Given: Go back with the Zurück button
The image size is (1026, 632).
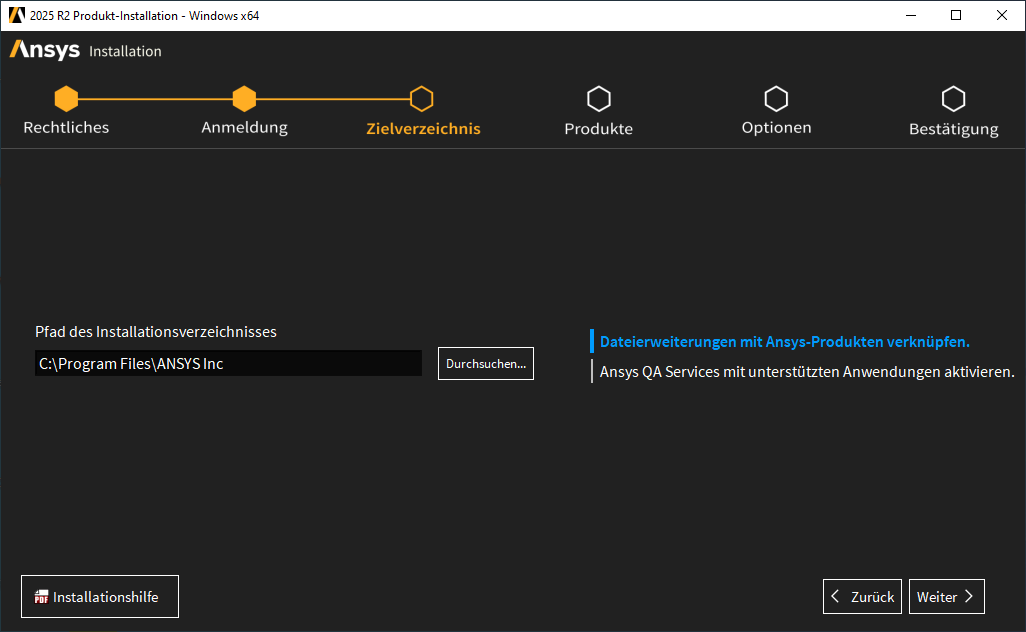Looking at the screenshot, I should click(x=862, y=597).
